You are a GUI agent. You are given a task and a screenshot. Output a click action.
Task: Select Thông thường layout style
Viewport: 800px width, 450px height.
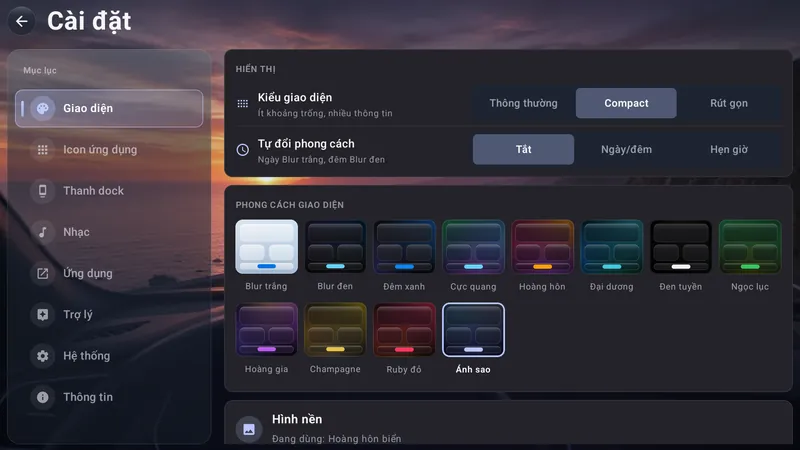click(x=523, y=103)
